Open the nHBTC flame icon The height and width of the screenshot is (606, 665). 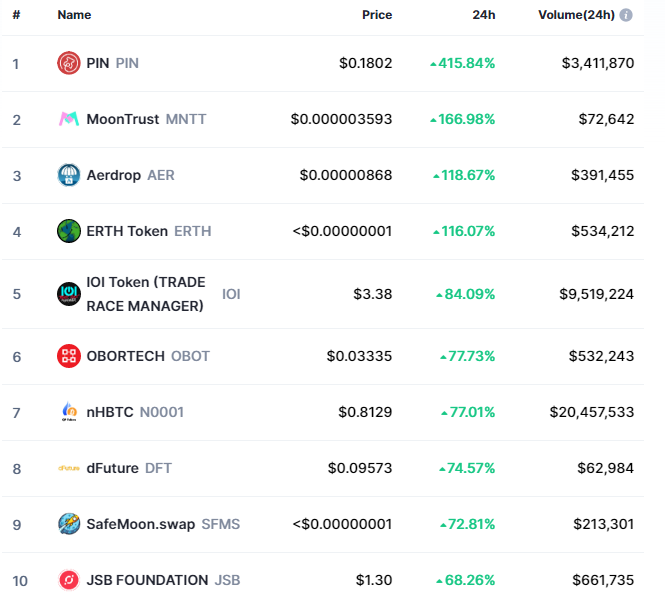69,411
